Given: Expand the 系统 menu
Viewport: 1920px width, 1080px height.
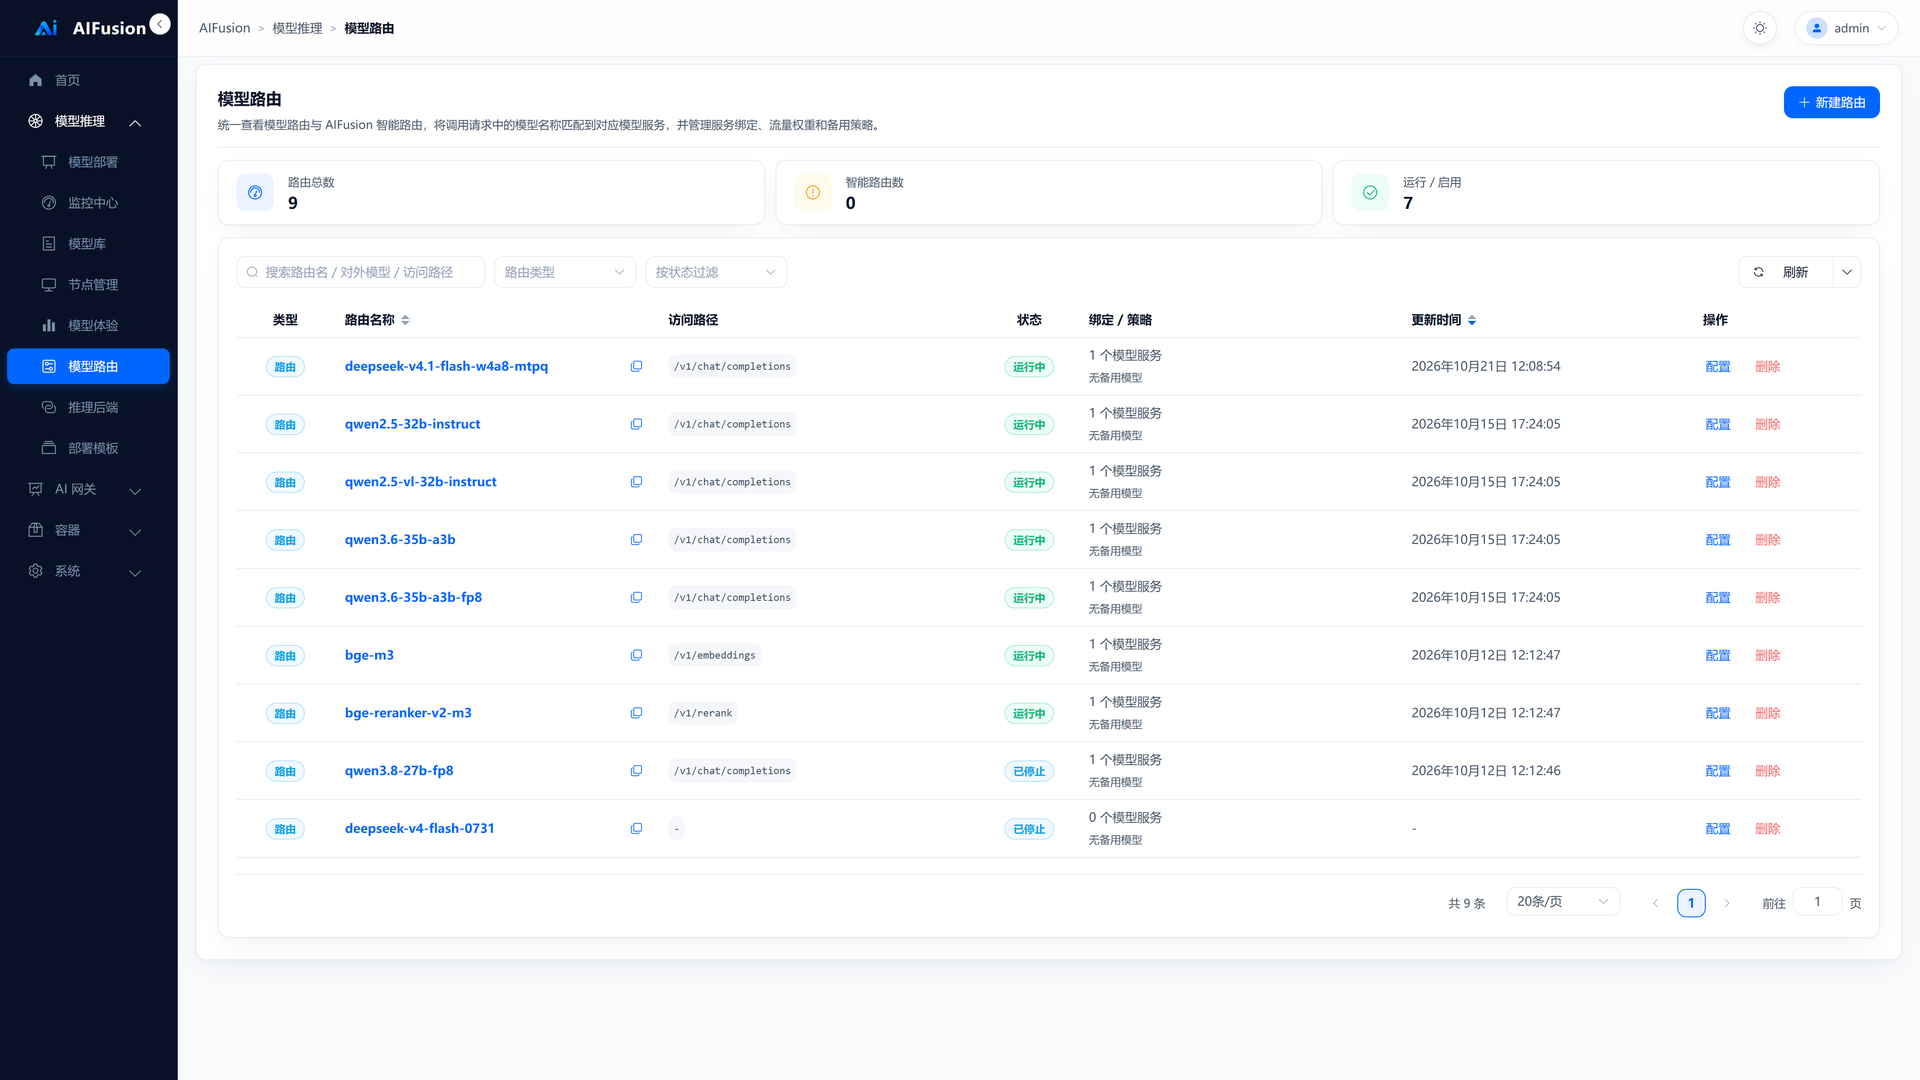Looking at the screenshot, I should tap(88, 571).
